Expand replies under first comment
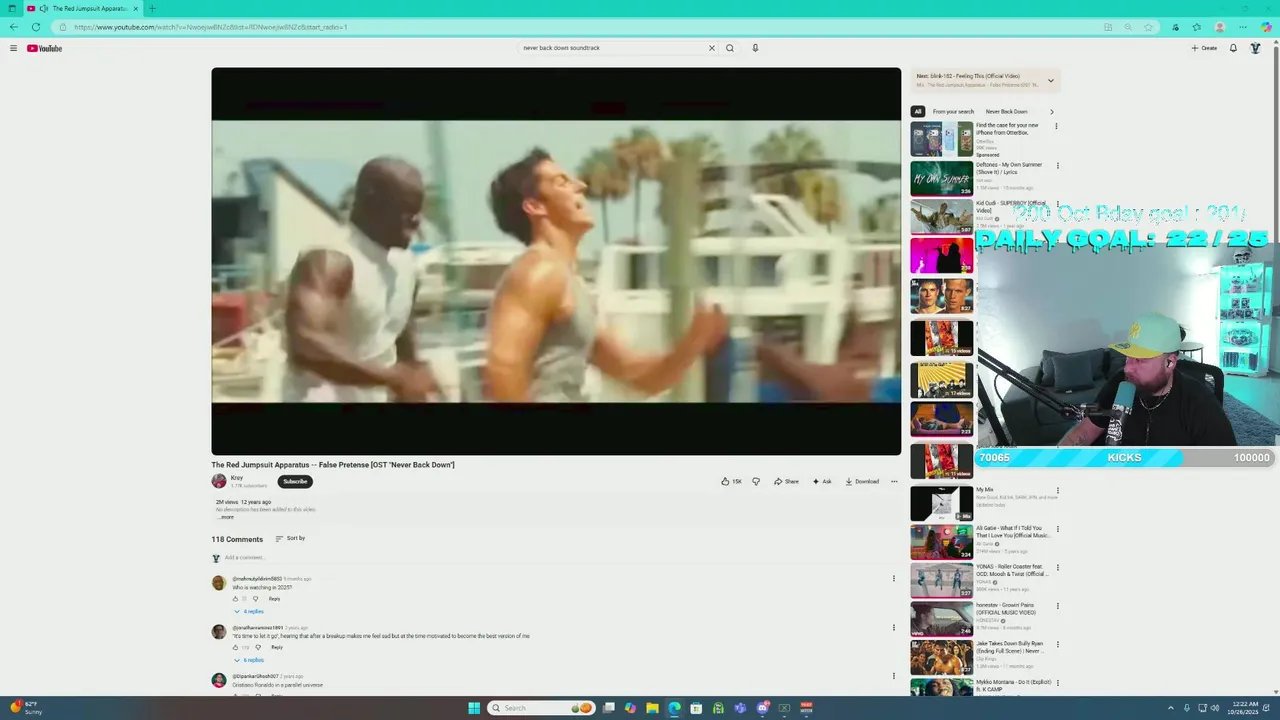The image size is (1280, 720). (x=250, y=611)
